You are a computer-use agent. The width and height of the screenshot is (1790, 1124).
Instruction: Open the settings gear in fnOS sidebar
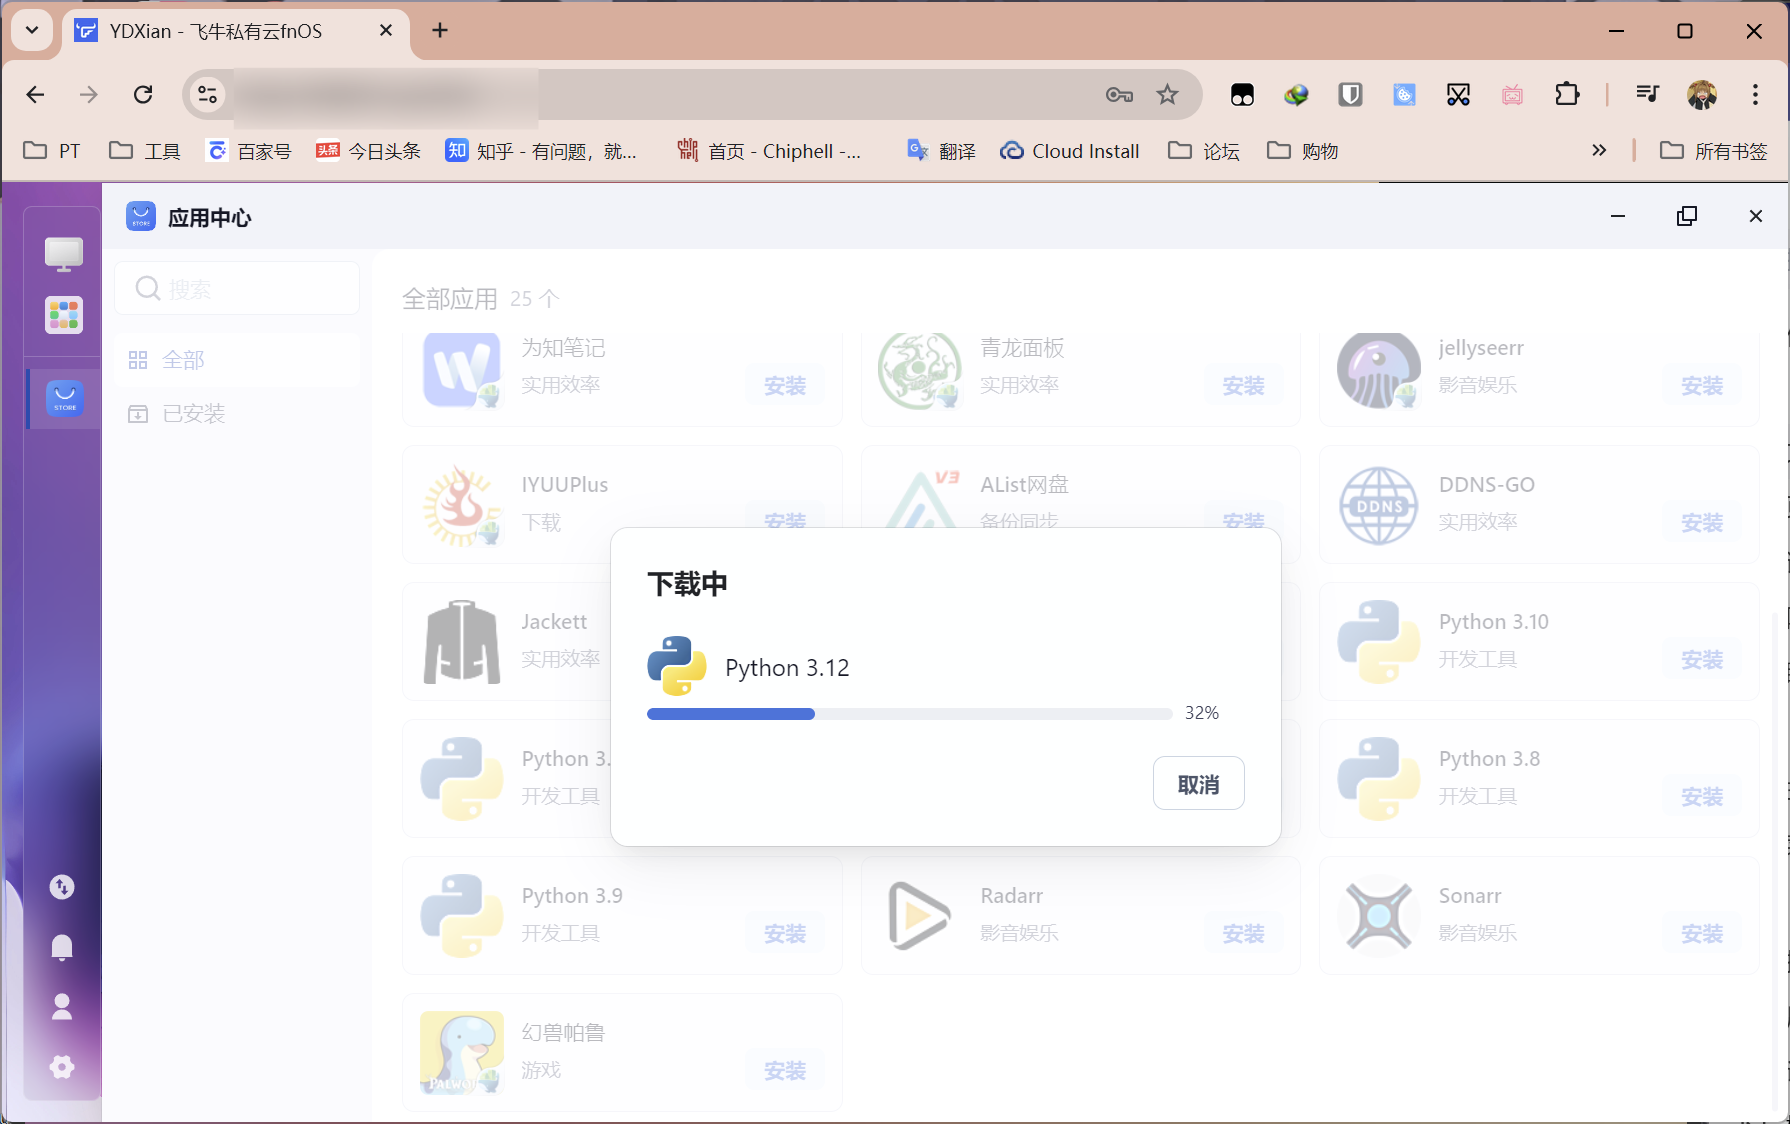coord(62,1067)
